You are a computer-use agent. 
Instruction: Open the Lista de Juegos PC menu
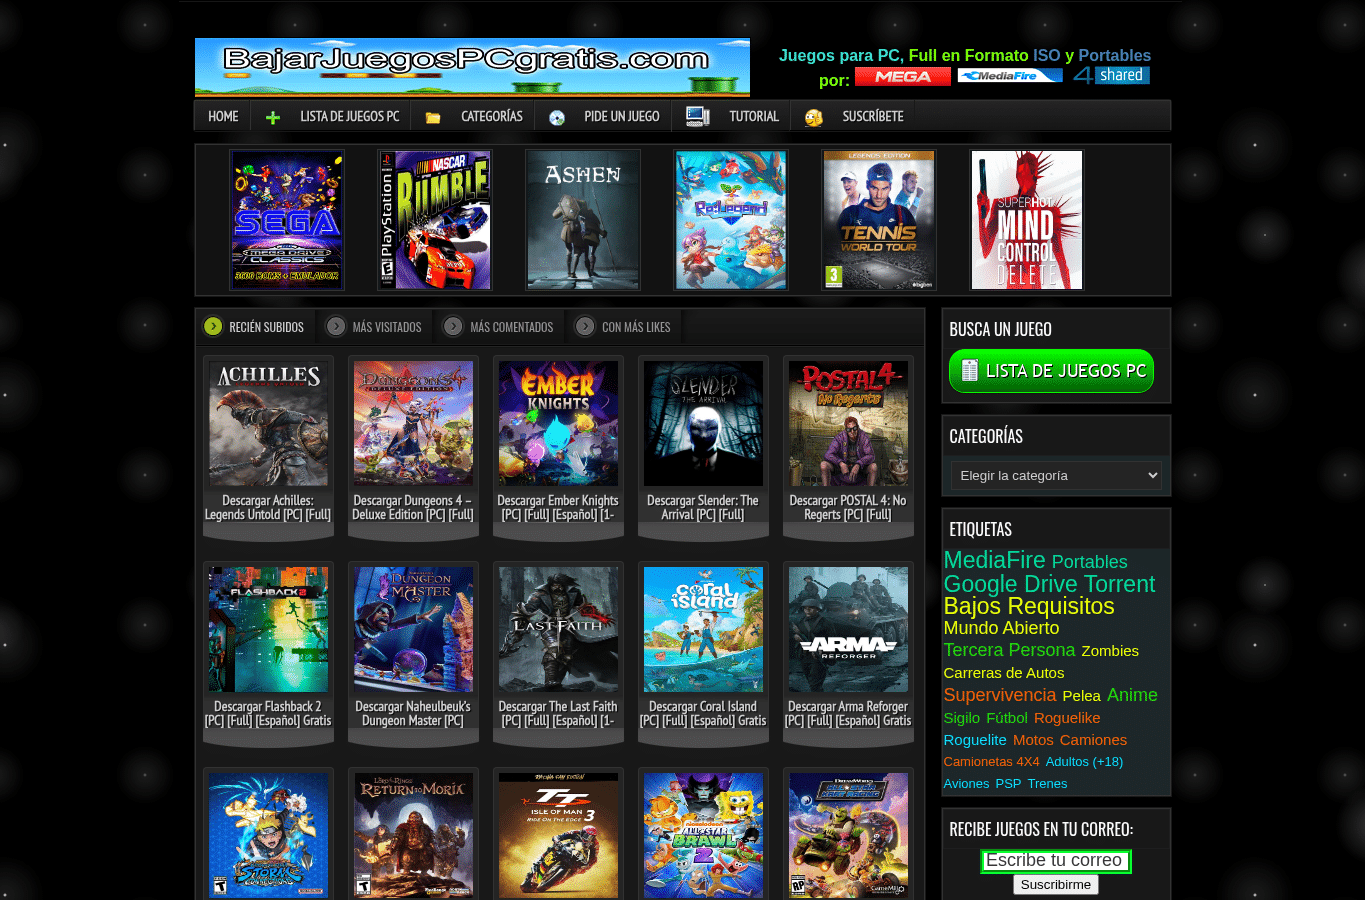click(350, 116)
